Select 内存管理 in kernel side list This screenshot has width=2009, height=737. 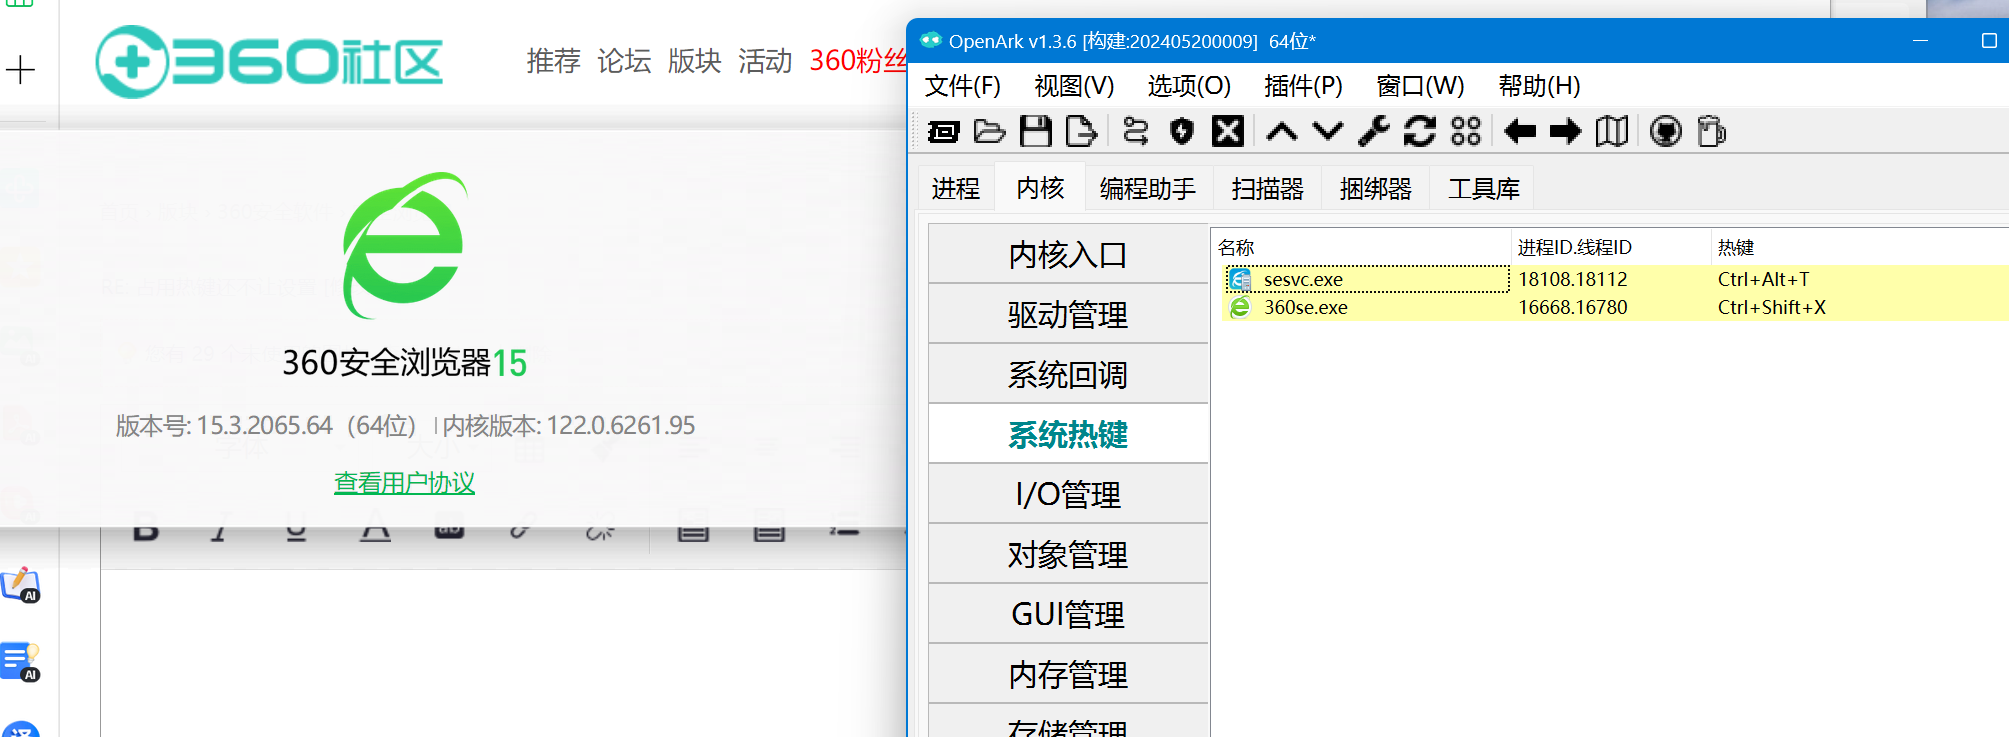(x=1068, y=674)
